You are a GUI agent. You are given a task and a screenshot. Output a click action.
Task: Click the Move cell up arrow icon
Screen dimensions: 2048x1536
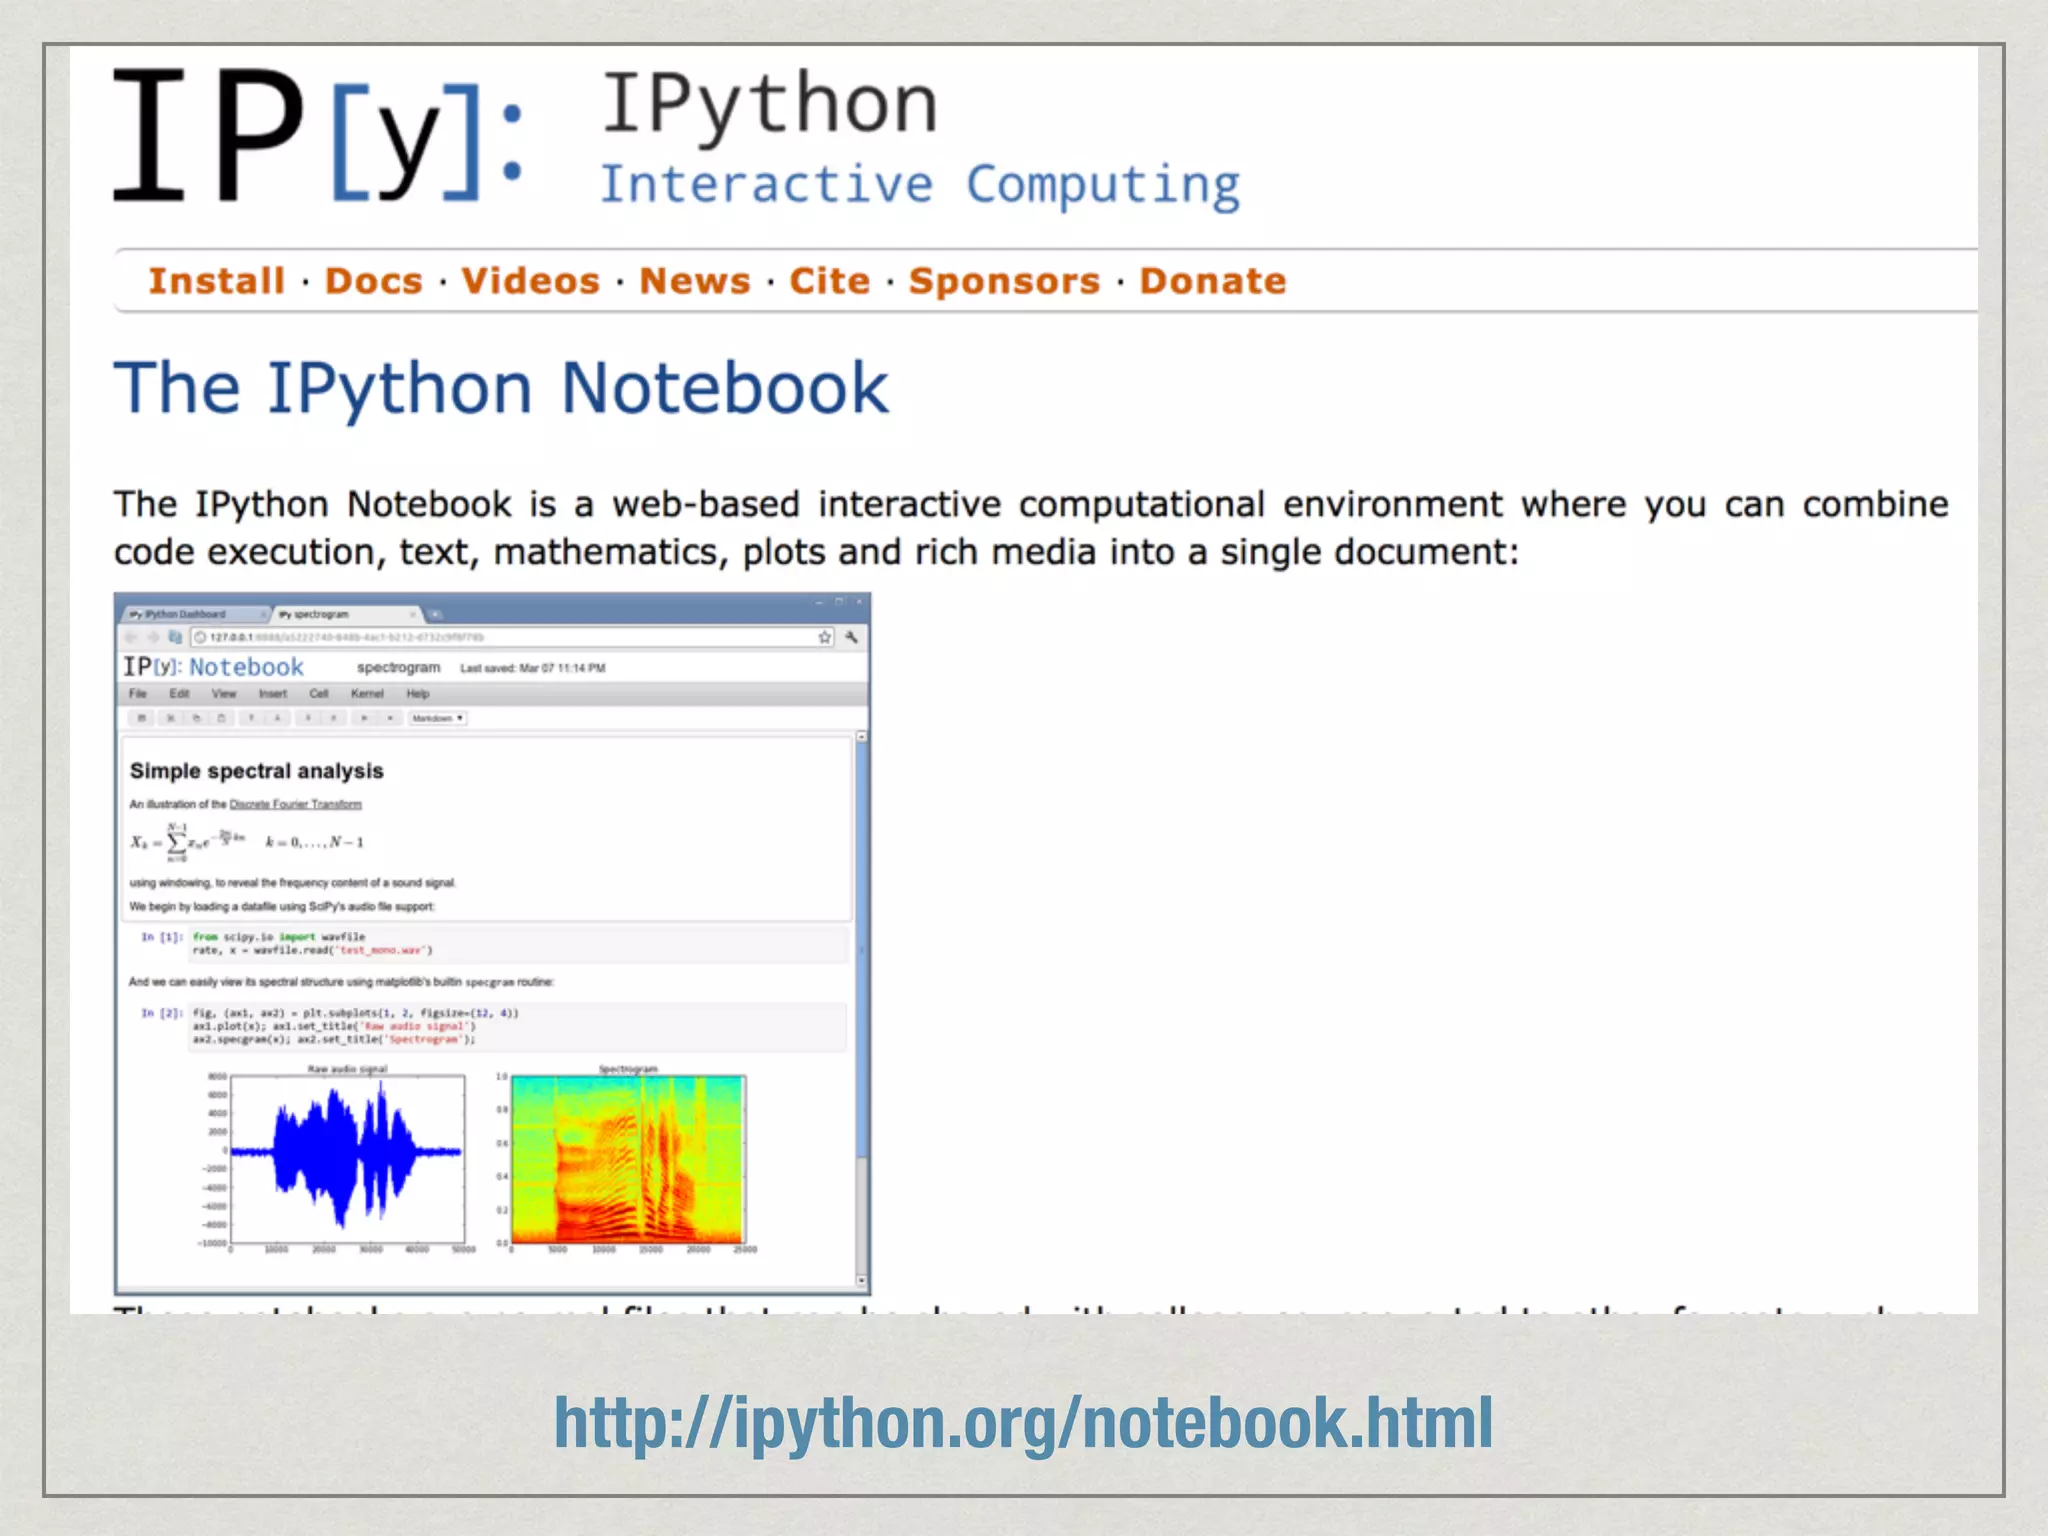tap(251, 718)
